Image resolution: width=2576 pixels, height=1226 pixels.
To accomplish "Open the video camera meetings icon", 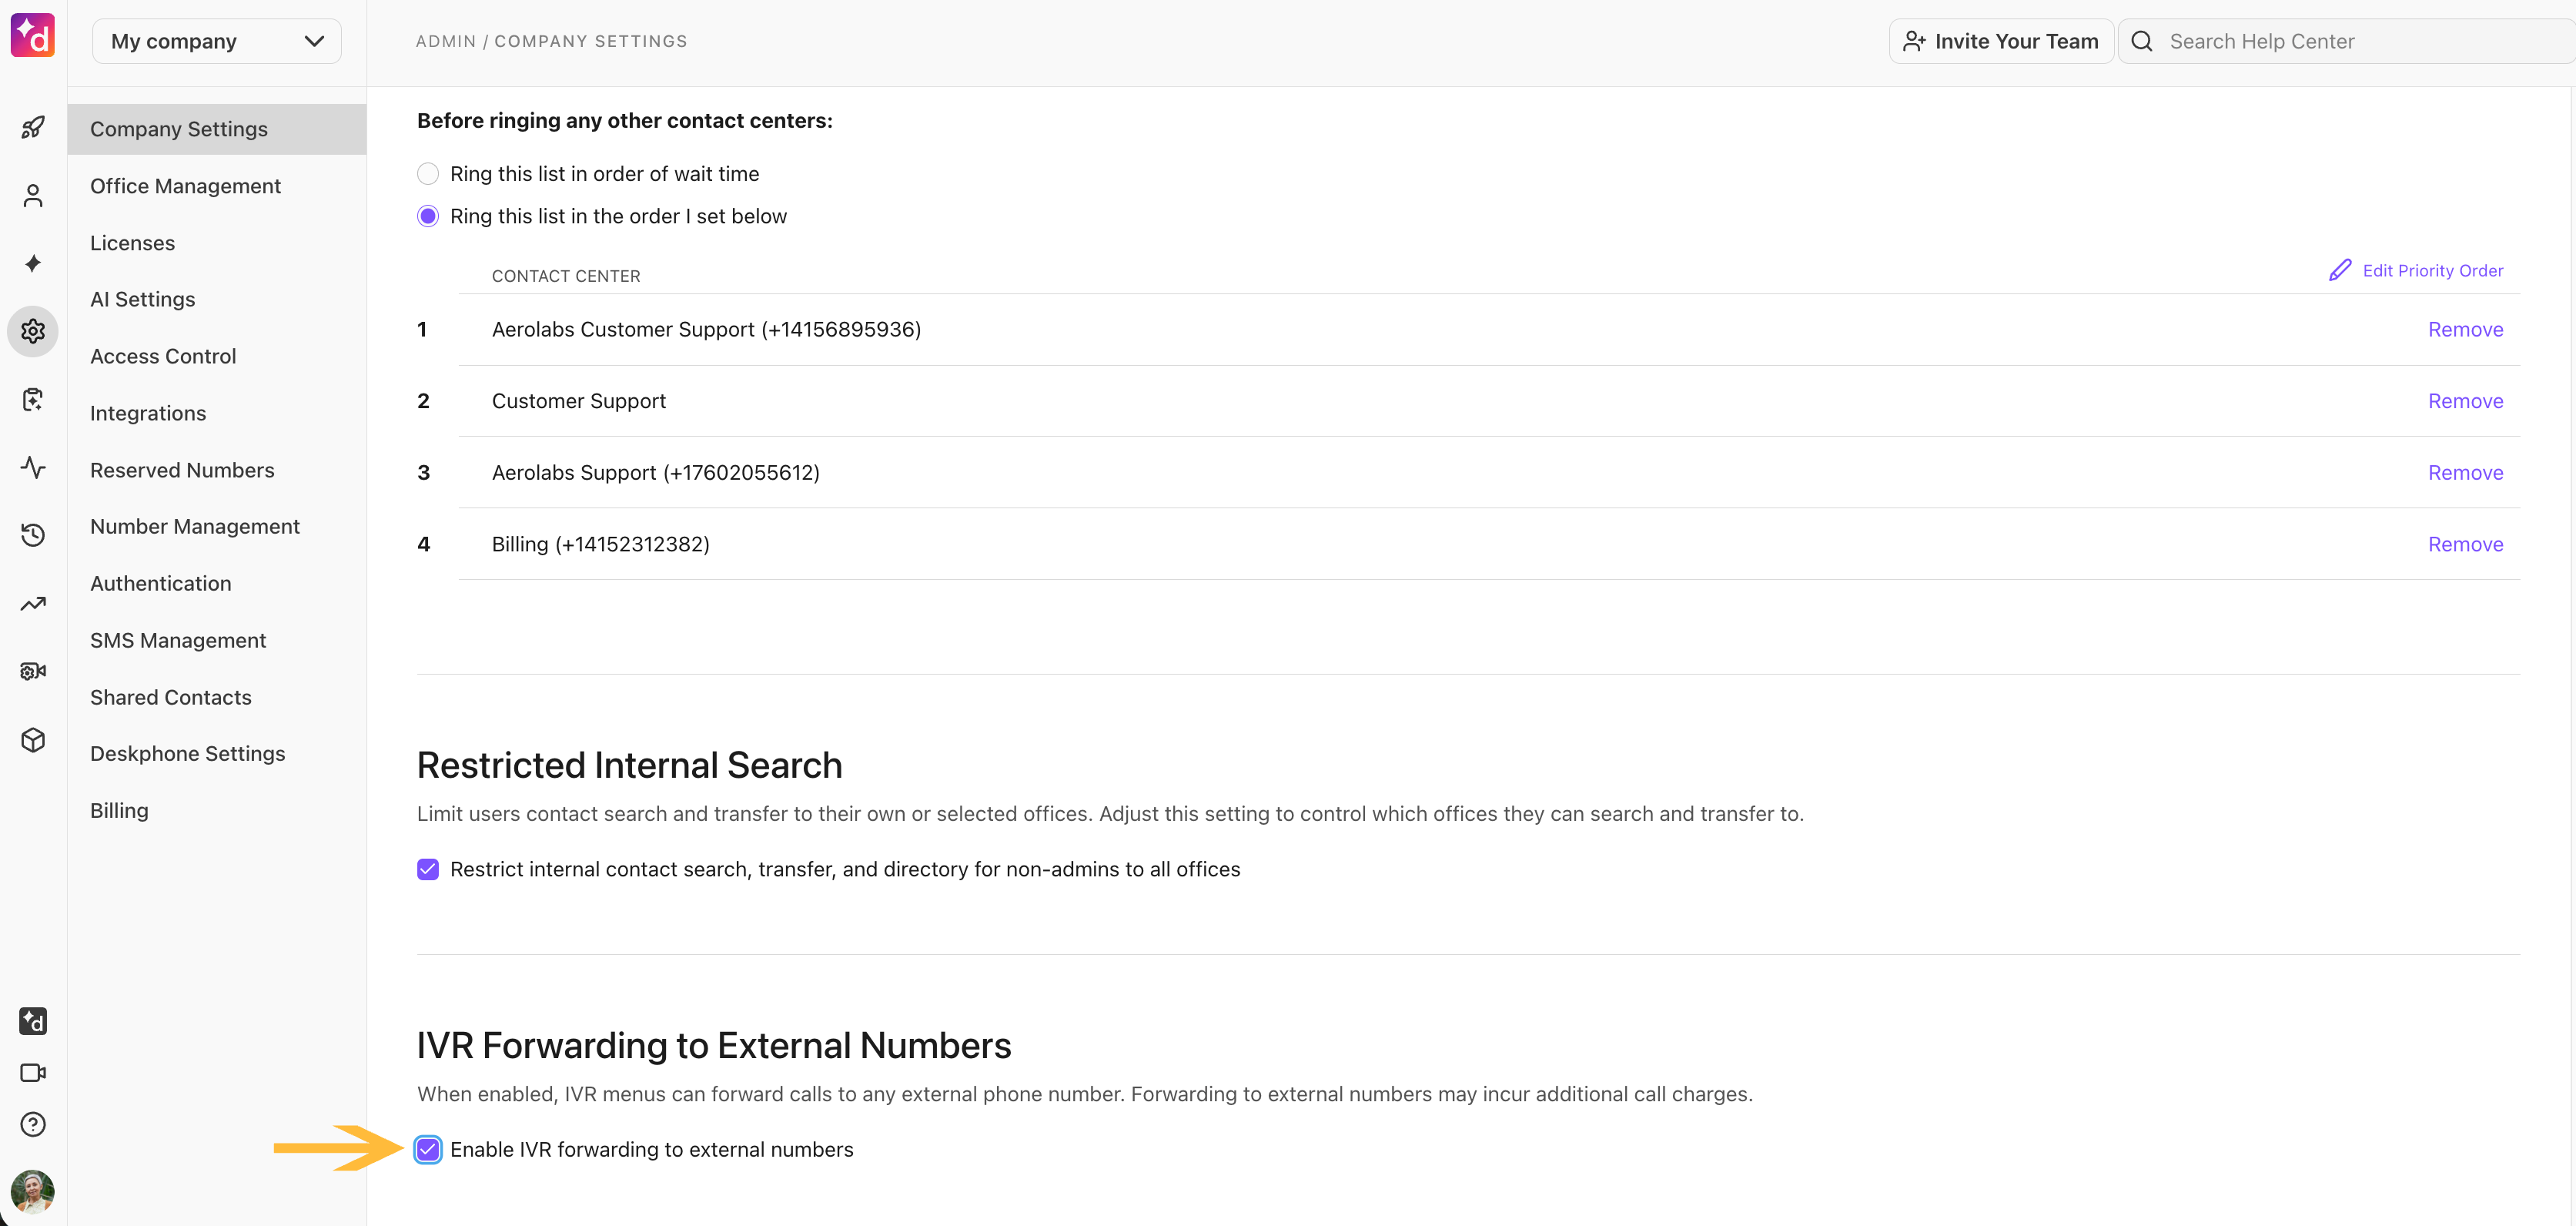I will [33, 1072].
